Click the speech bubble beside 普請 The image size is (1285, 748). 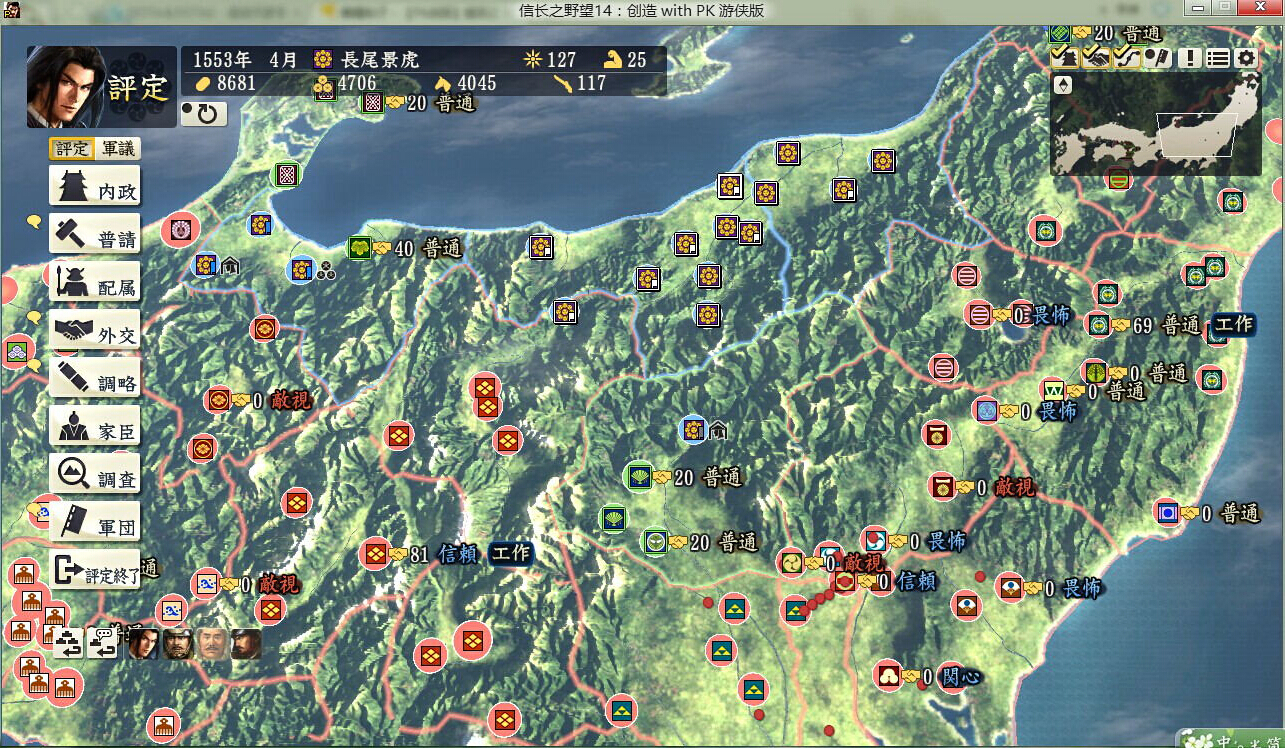pos(33,222)
